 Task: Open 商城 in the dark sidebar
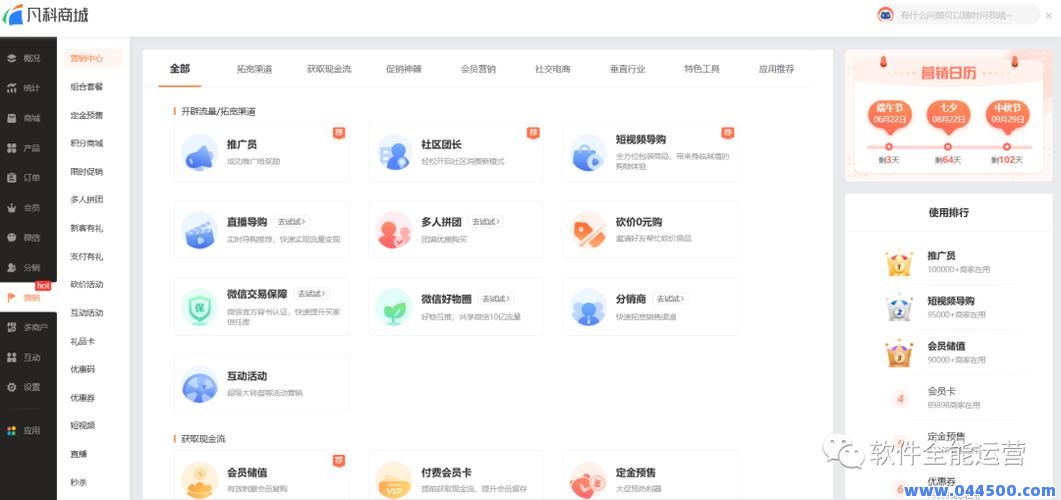24,118
